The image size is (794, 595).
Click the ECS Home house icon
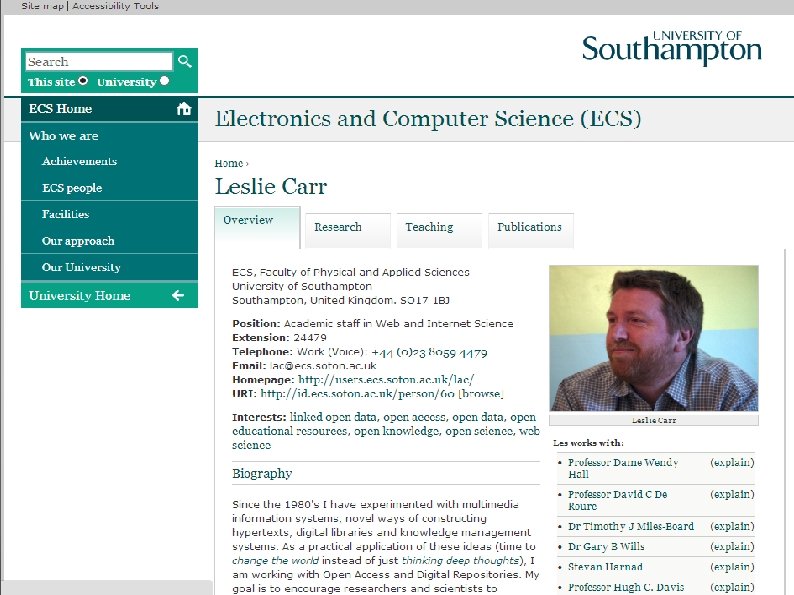point(184,108)
